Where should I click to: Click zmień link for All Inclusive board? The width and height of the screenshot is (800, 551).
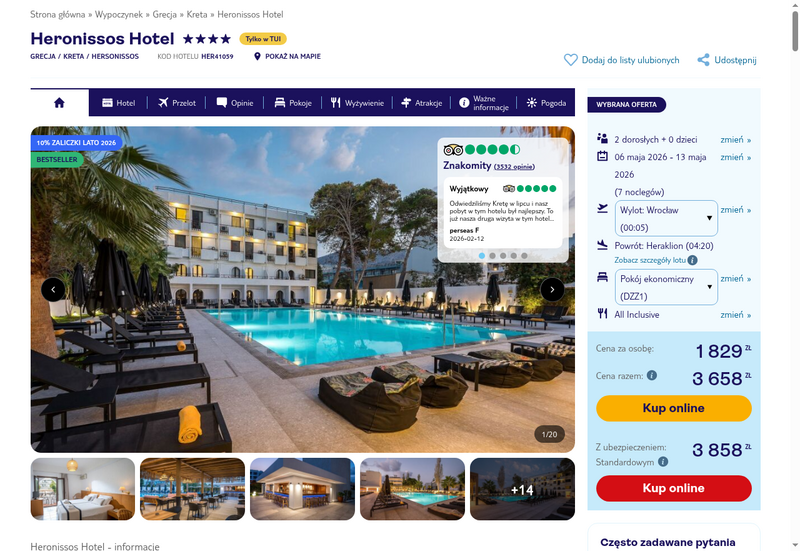point(735,315)
